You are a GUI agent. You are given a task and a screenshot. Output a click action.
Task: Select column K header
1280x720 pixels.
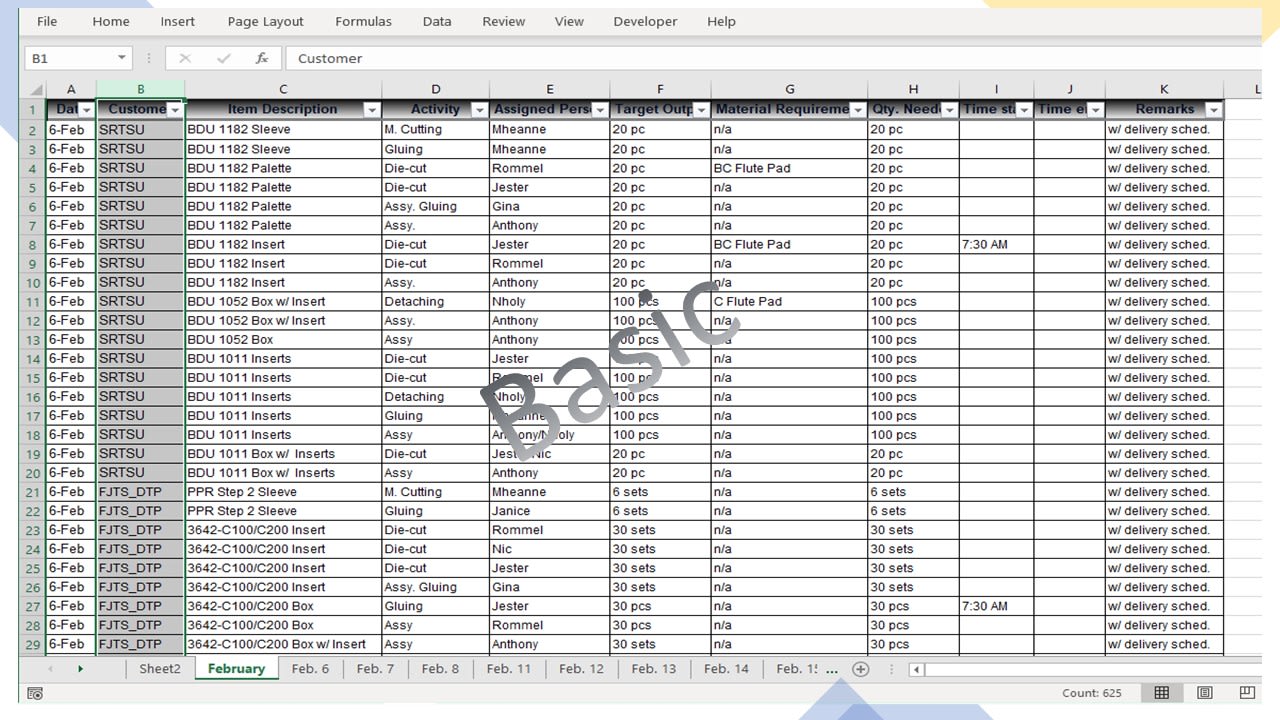[1164, 89]
